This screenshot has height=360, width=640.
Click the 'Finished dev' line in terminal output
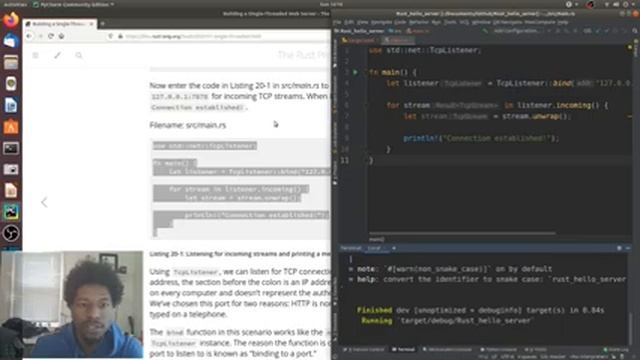pos(480,310)
